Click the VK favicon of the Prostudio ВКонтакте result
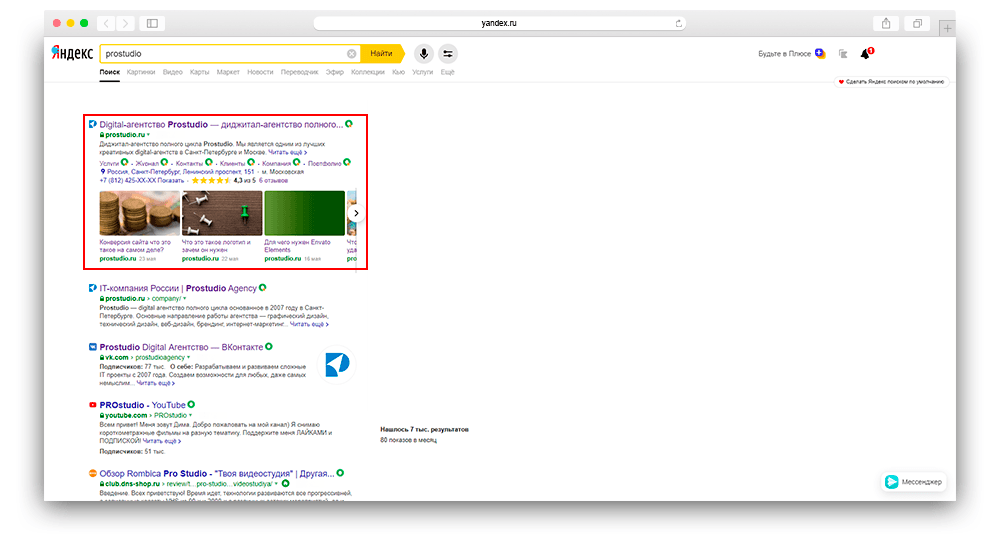 pos(92,347)
